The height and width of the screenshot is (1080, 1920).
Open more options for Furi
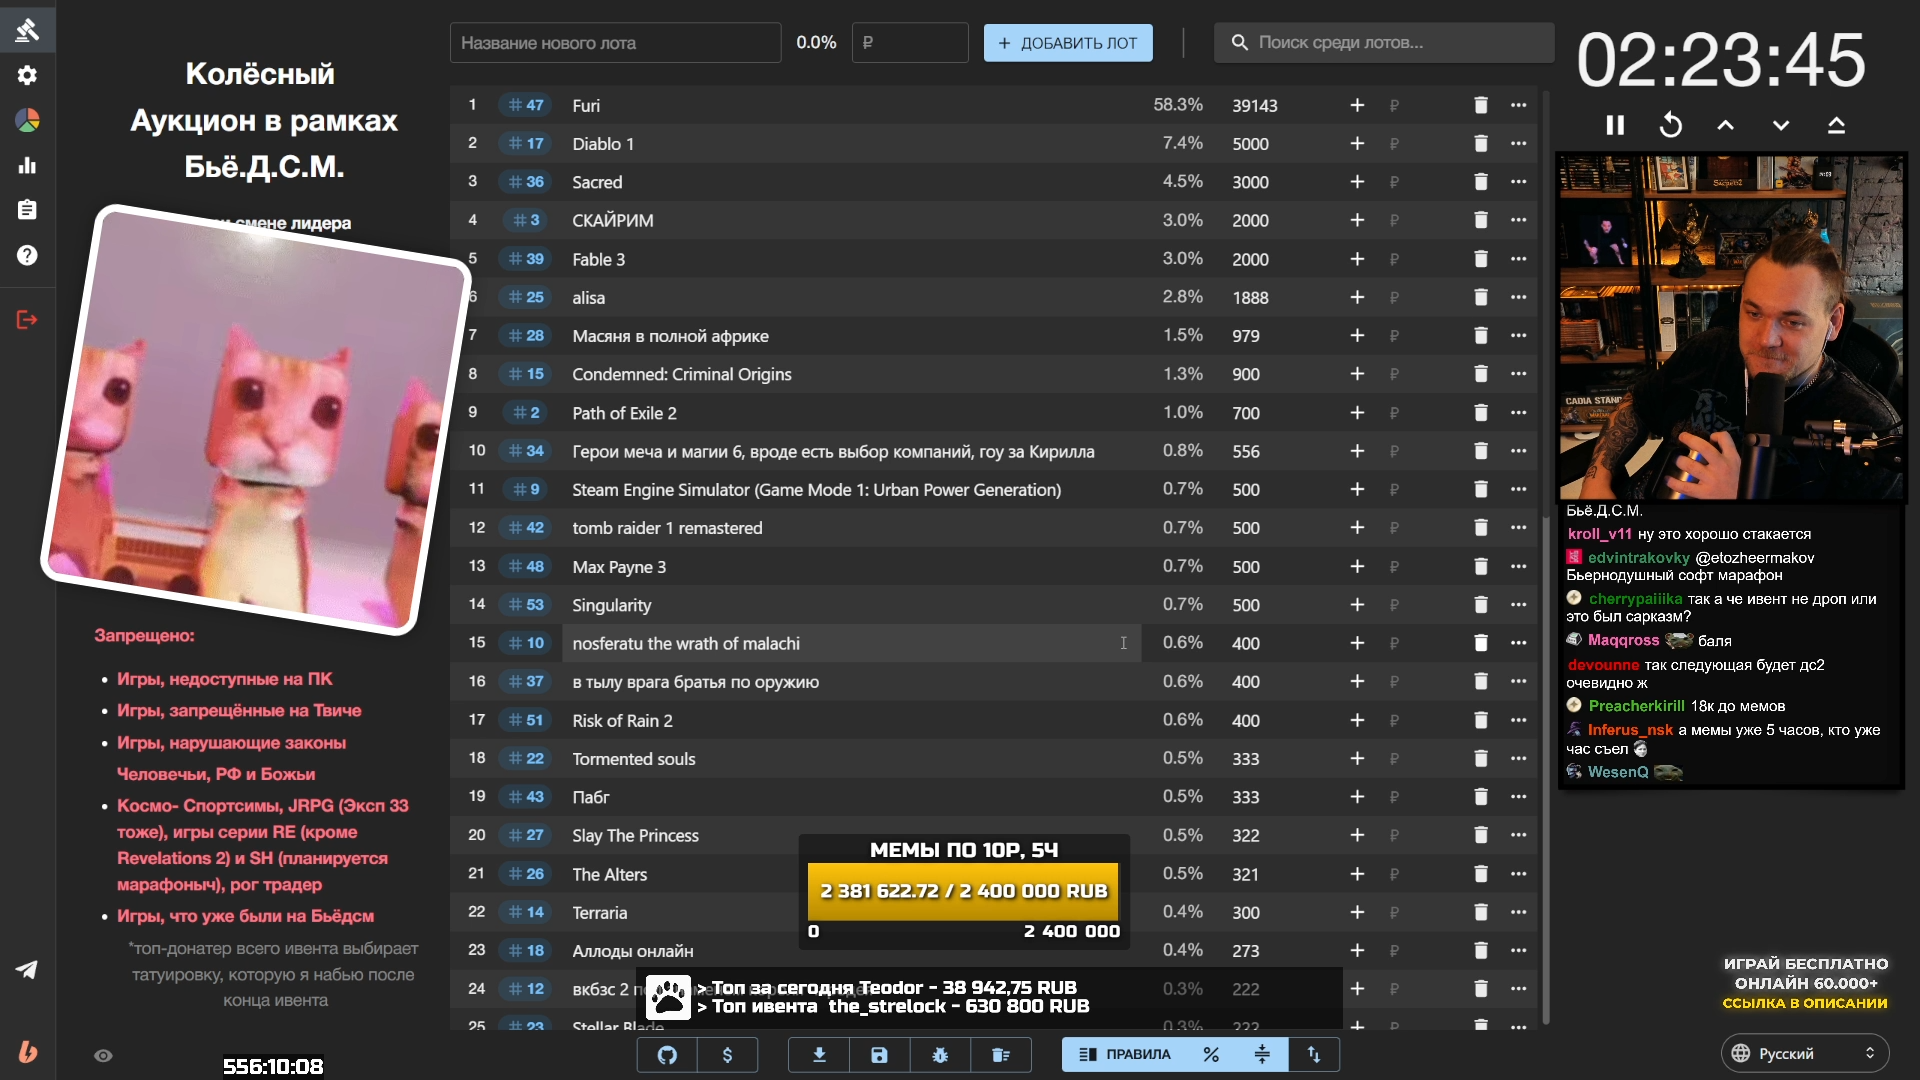[x=1519, y=105]
